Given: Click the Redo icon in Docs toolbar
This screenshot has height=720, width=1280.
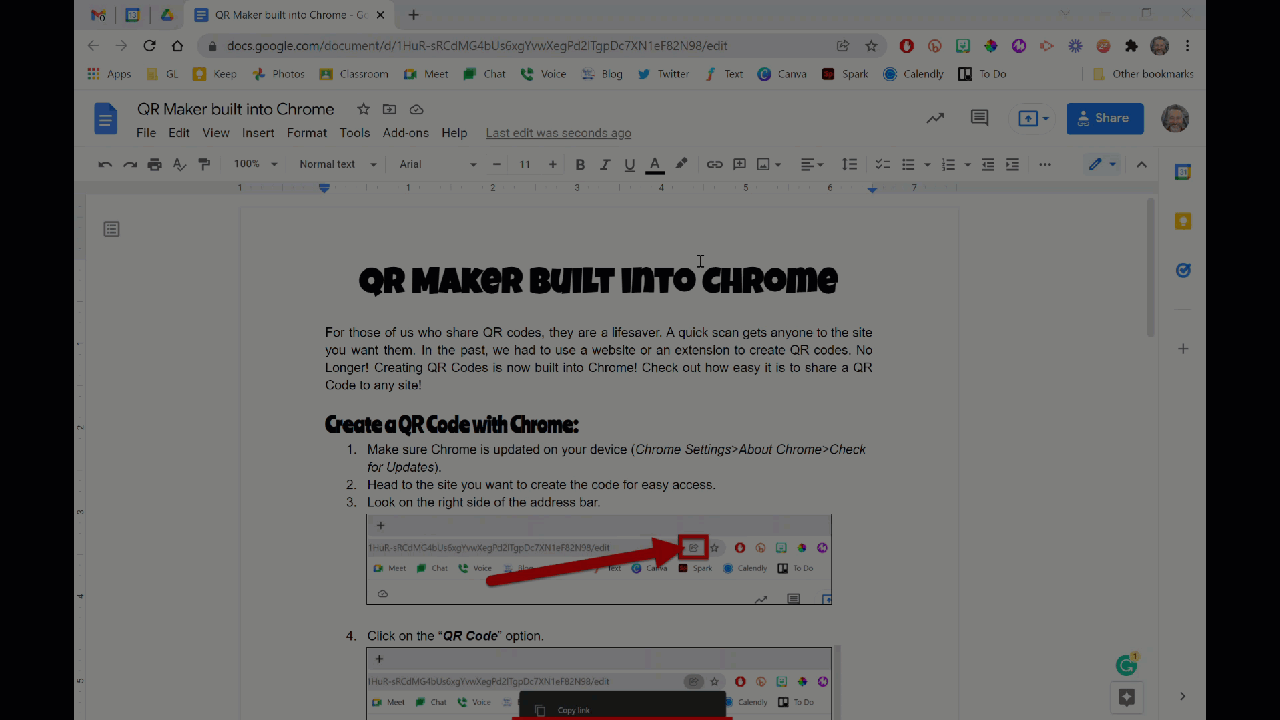Looking at the screenshot, I should (130, 164).
